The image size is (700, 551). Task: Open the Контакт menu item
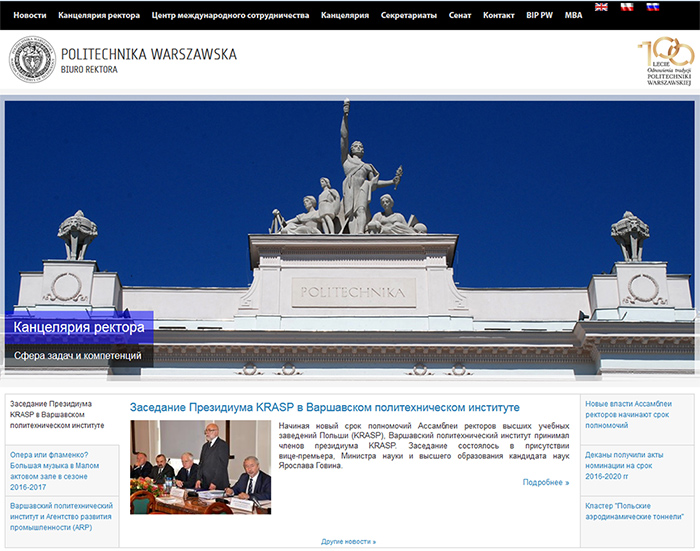[499, 15]
